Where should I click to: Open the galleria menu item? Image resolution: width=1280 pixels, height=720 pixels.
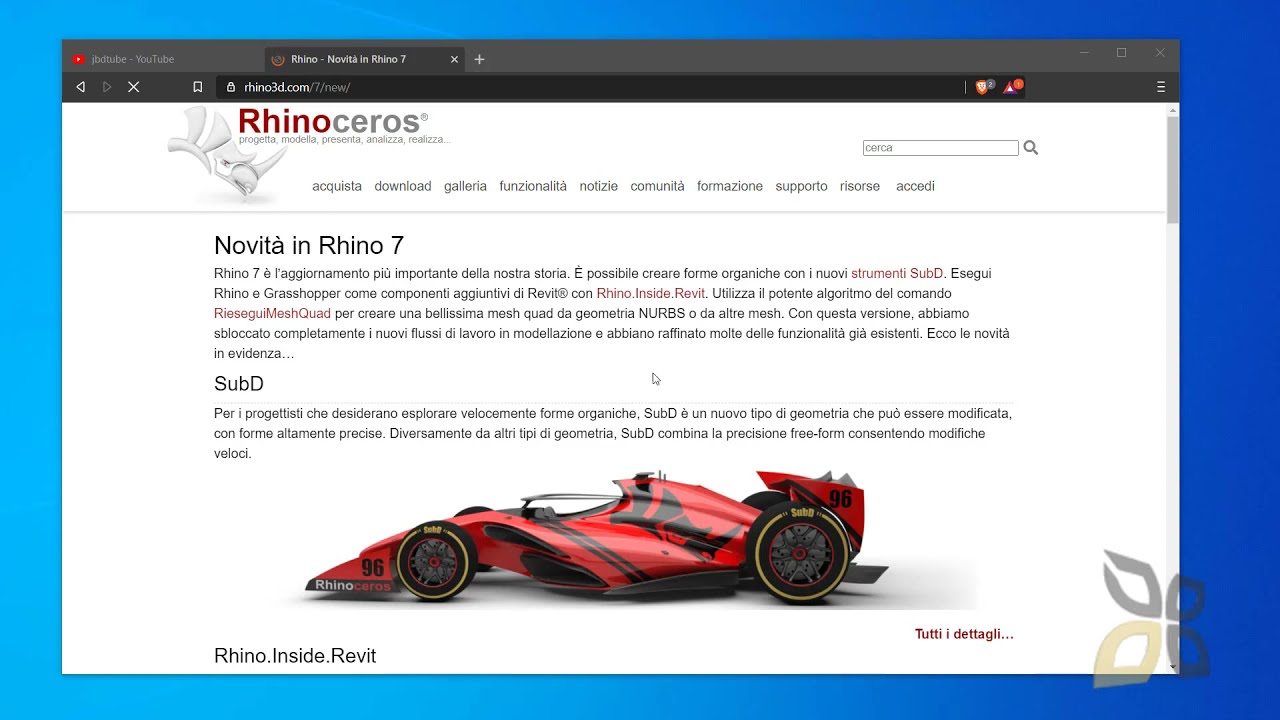[x=465, y=186]
